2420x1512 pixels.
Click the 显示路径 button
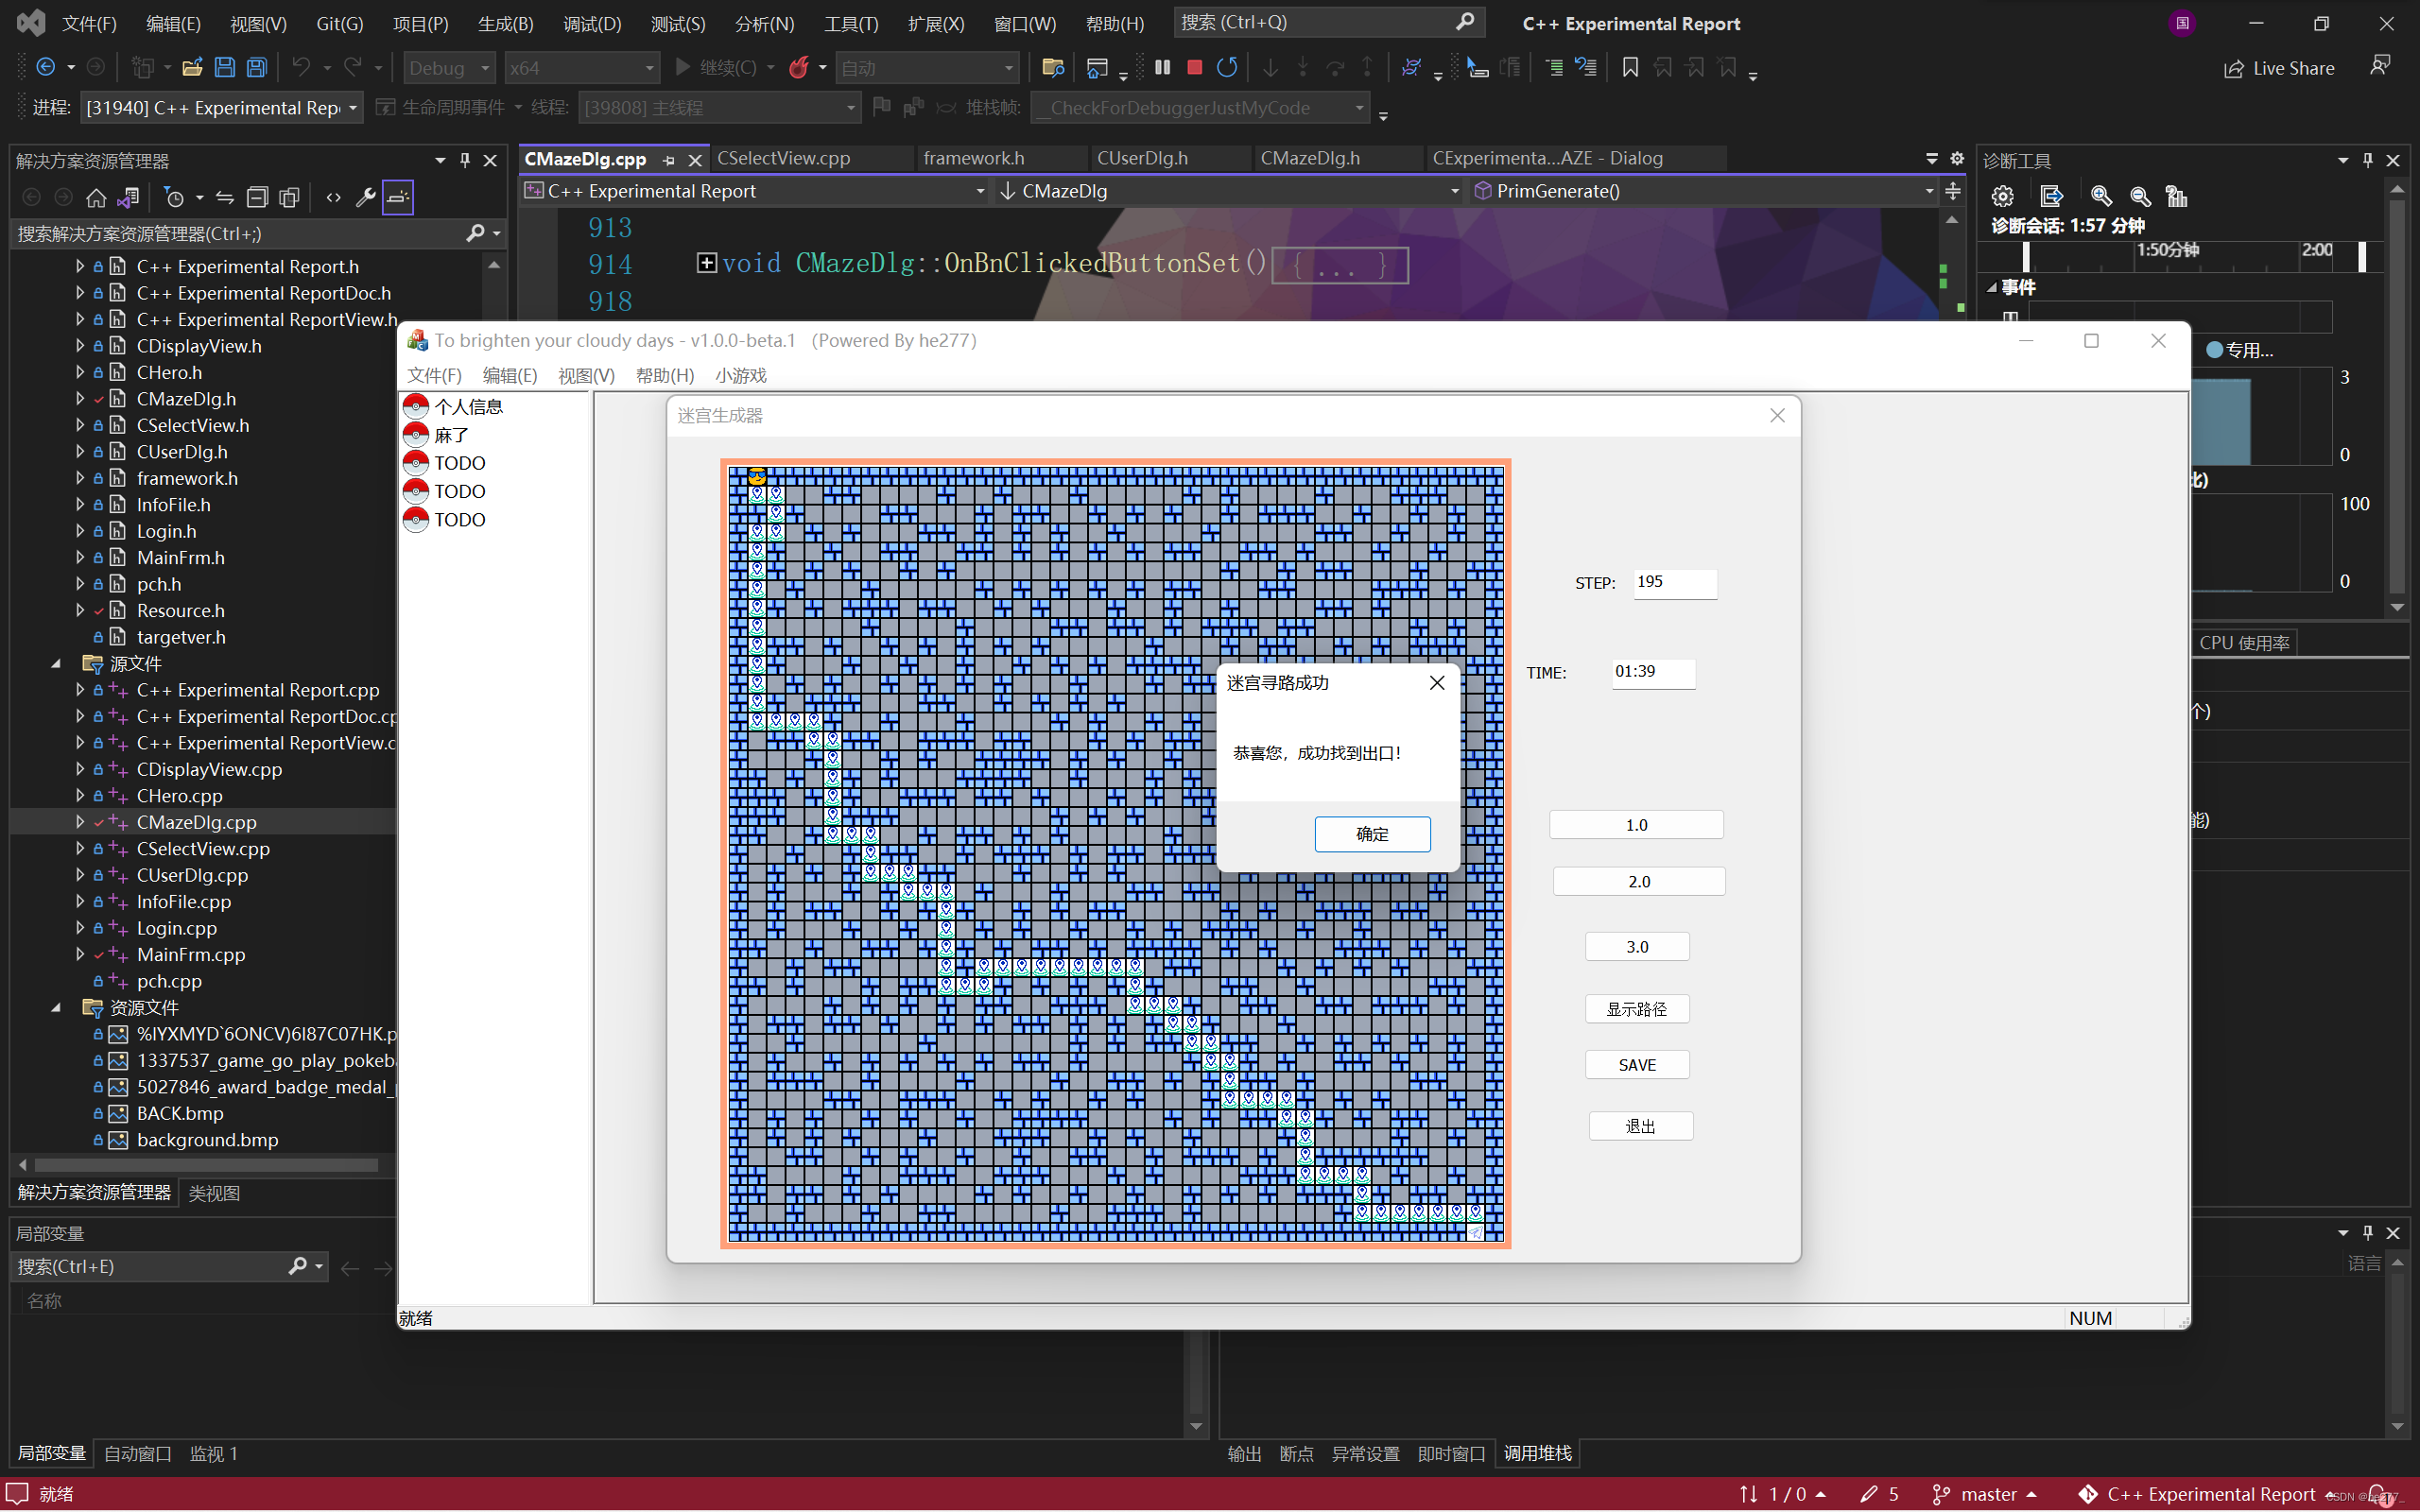(x=1636, y=1009)
